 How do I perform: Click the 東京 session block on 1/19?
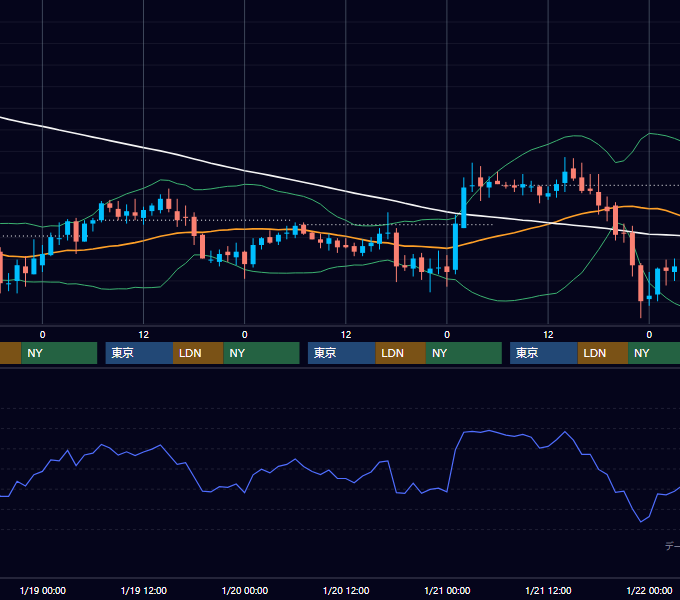139,353
